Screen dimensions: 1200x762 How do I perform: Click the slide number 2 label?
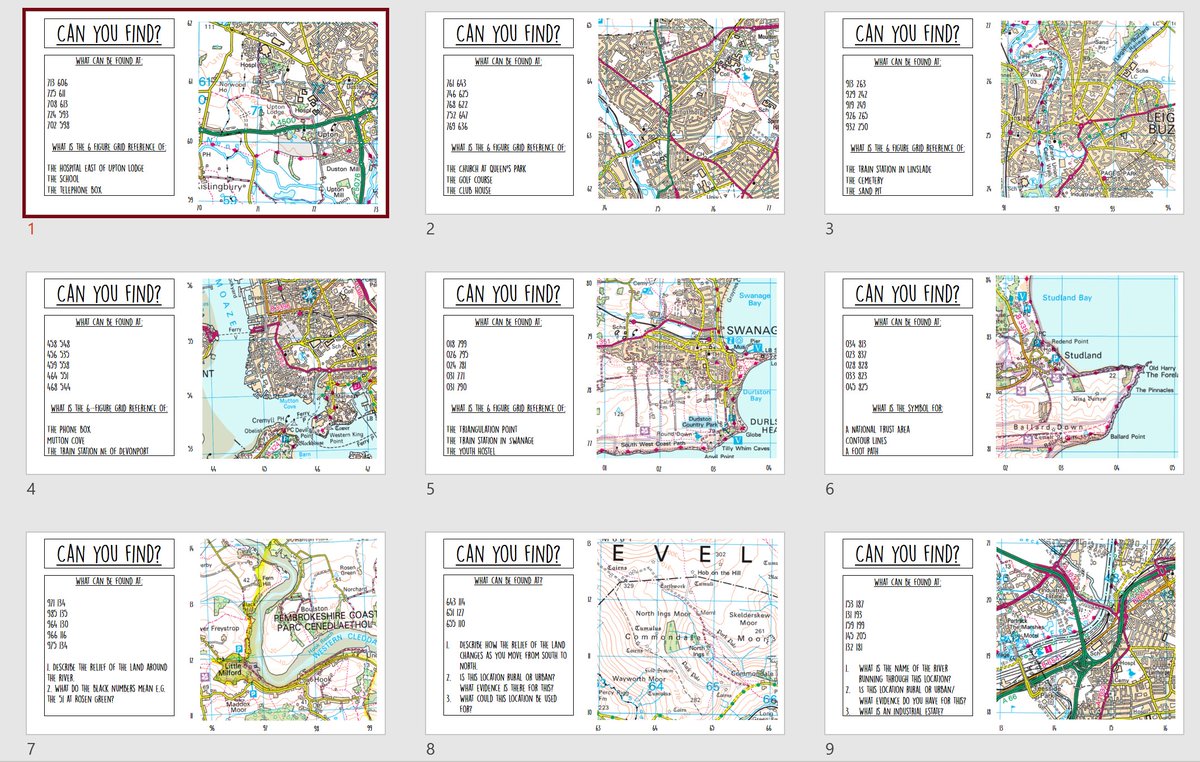431,230
